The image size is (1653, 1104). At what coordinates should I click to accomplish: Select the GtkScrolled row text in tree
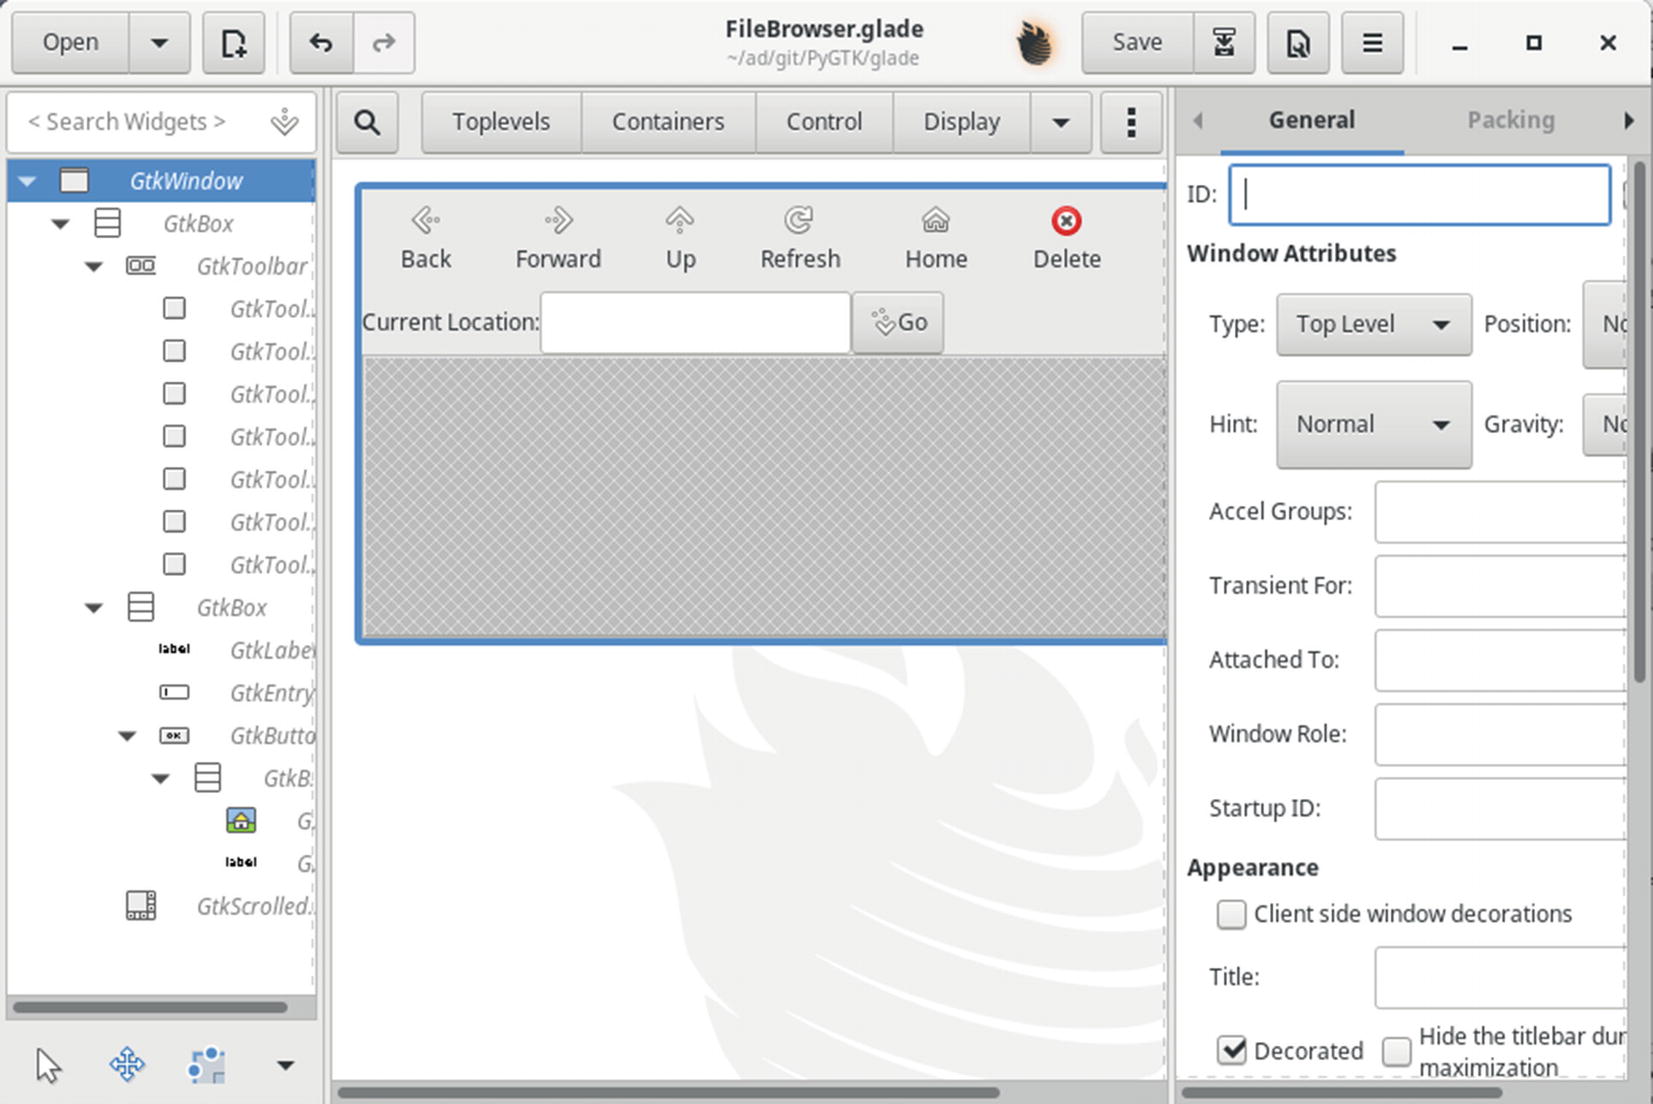pyautogui.click(x=255, y=906)
